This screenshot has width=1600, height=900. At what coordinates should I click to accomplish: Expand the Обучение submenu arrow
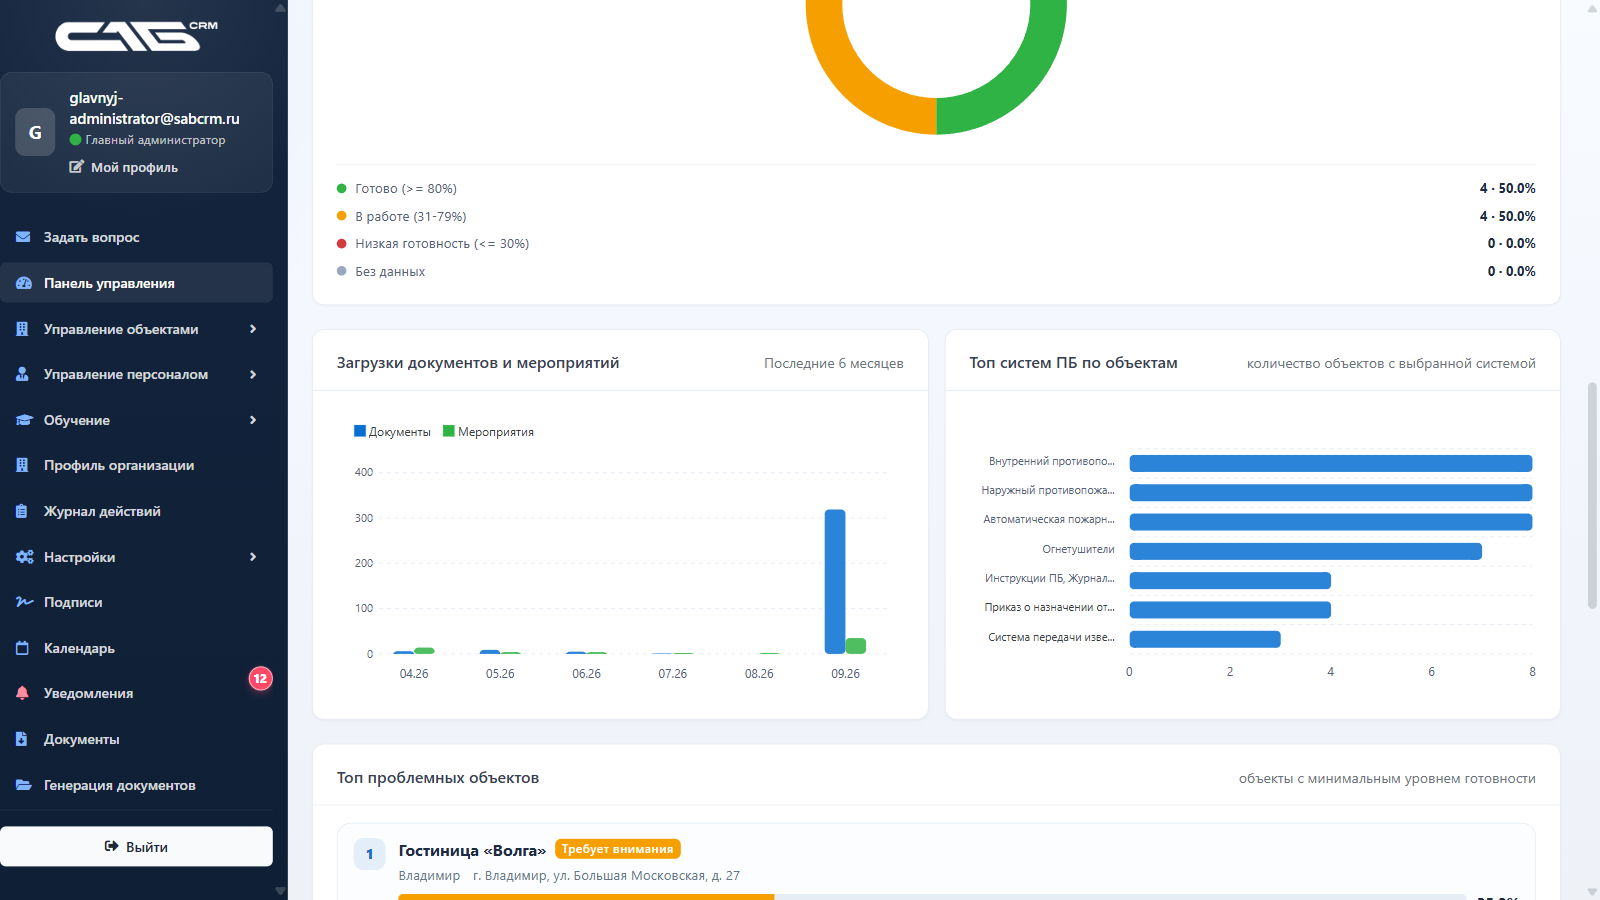[253, 420]
